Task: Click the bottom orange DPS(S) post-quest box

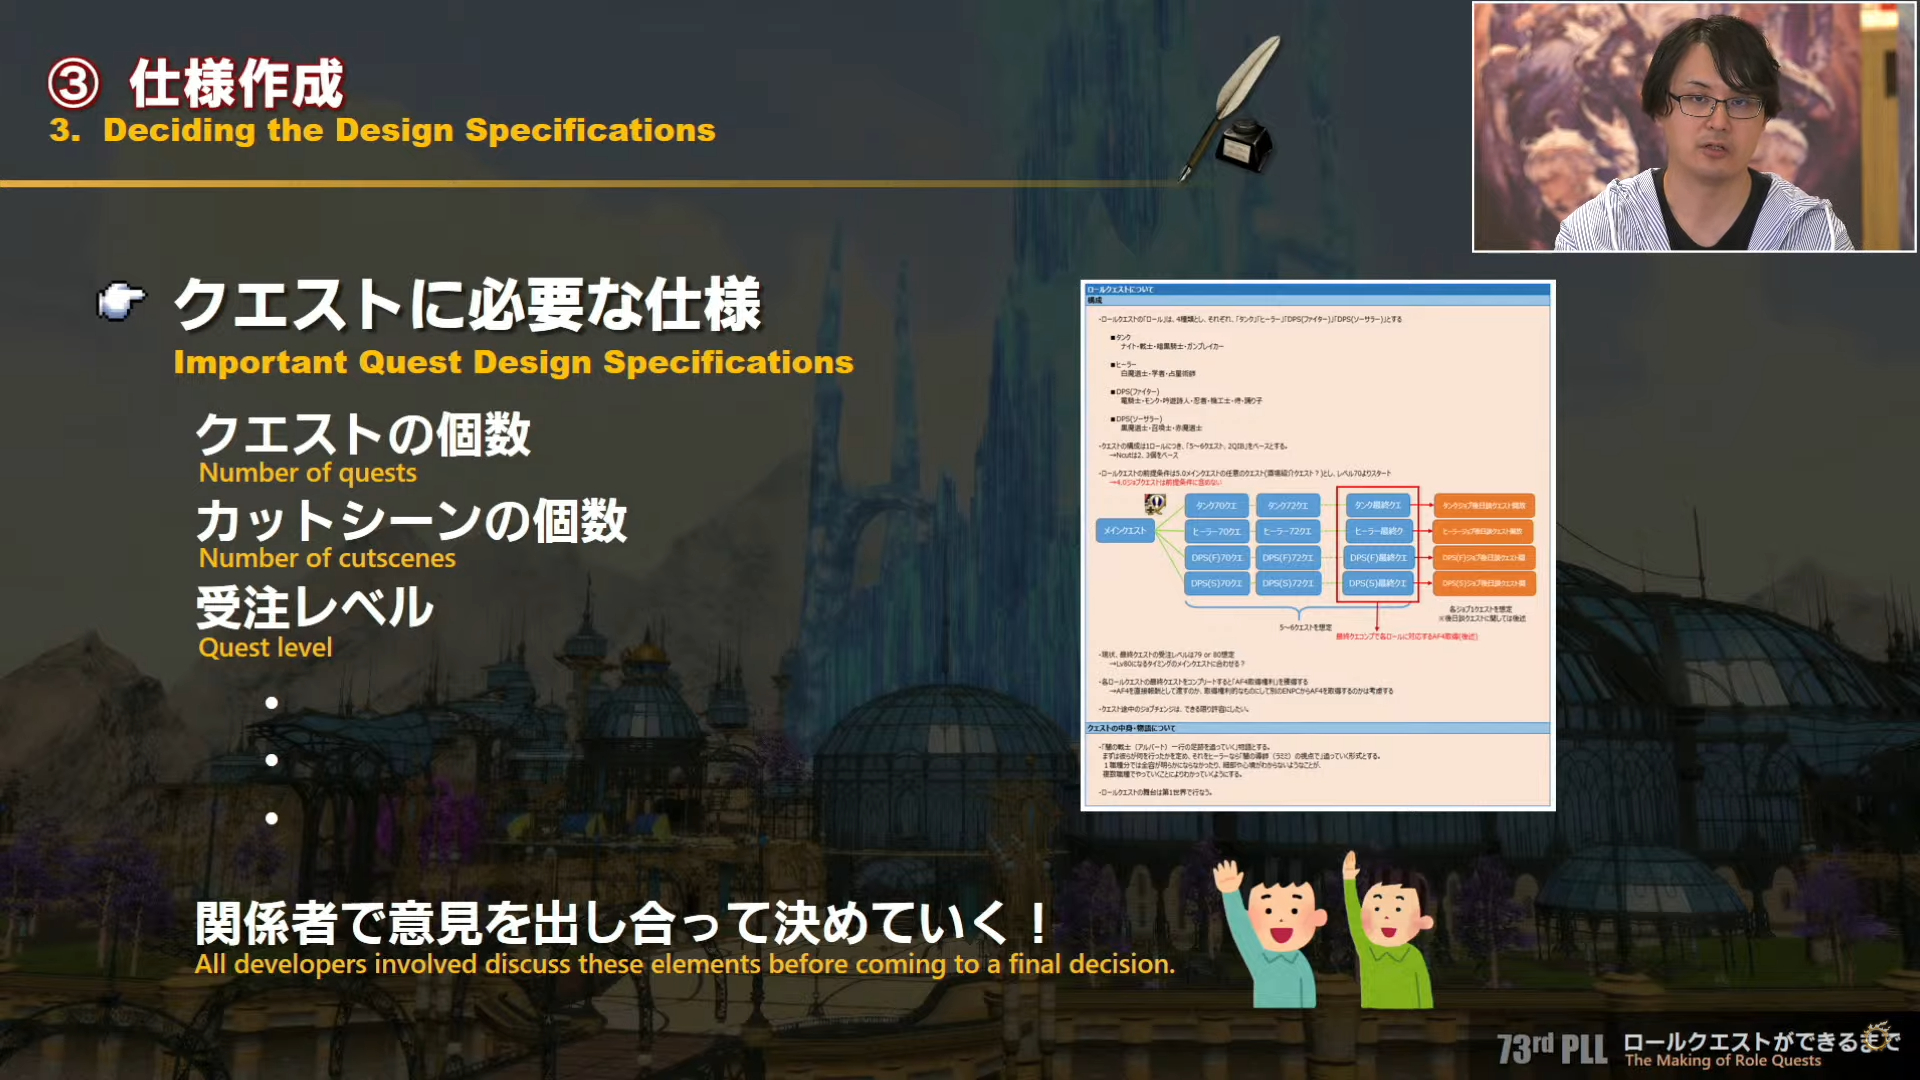Action: (x=1483, y=583)
